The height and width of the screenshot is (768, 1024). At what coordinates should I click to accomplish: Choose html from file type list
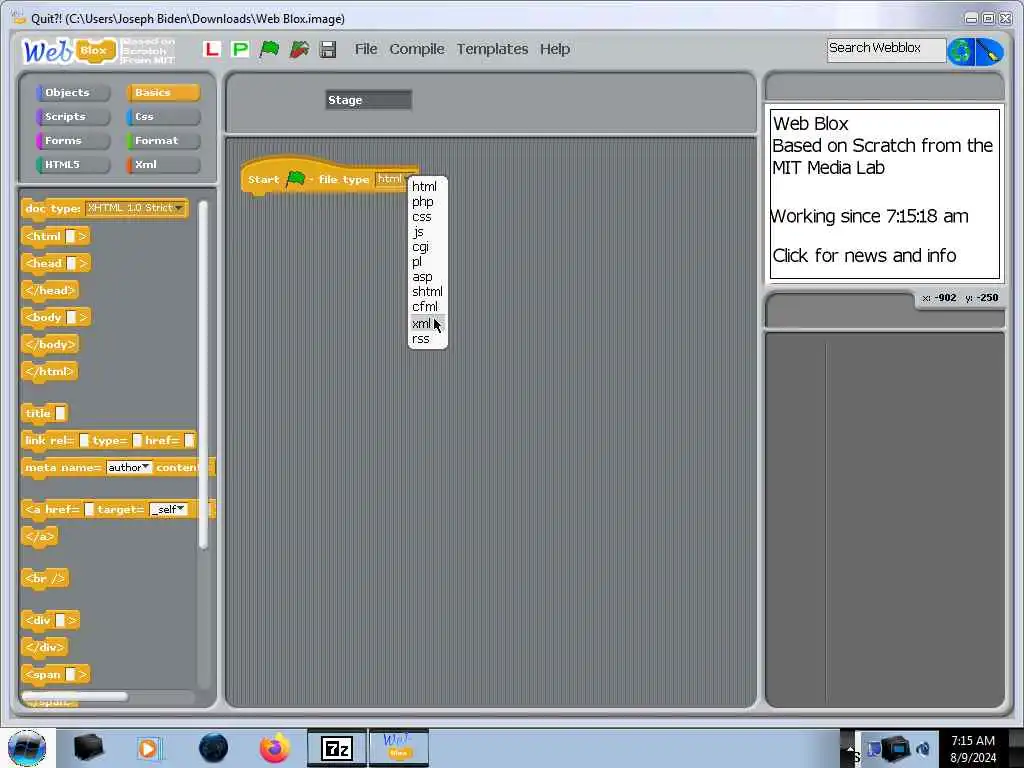pyautogui.click(x=424, y=187)
